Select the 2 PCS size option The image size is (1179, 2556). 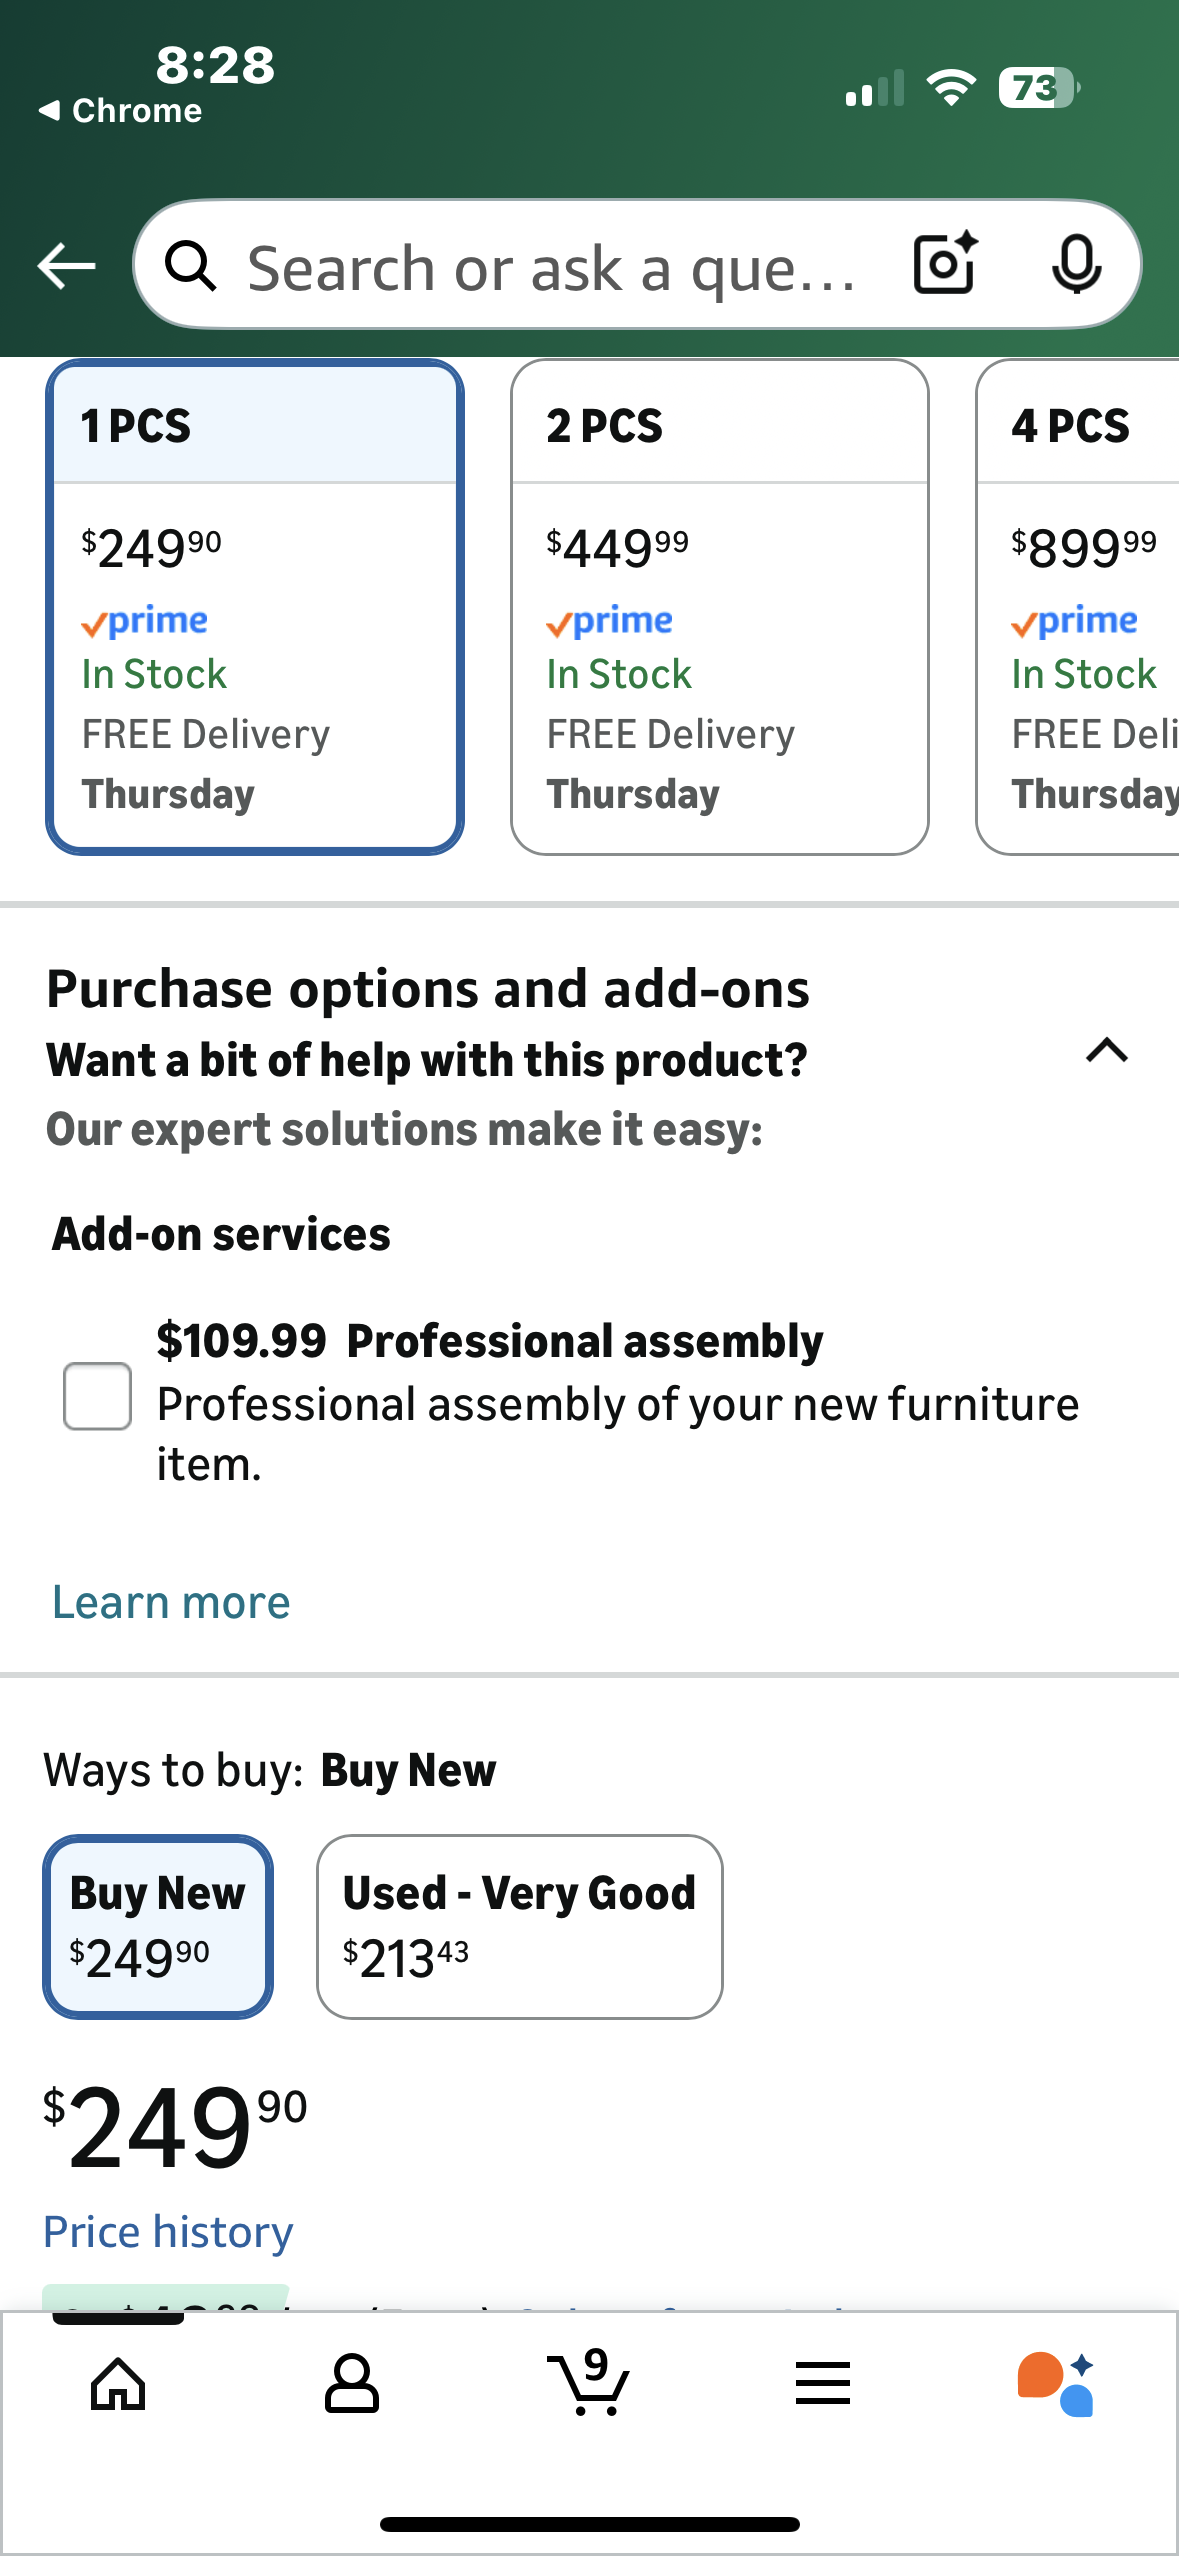pyautogui.click(x=719, y=607)
